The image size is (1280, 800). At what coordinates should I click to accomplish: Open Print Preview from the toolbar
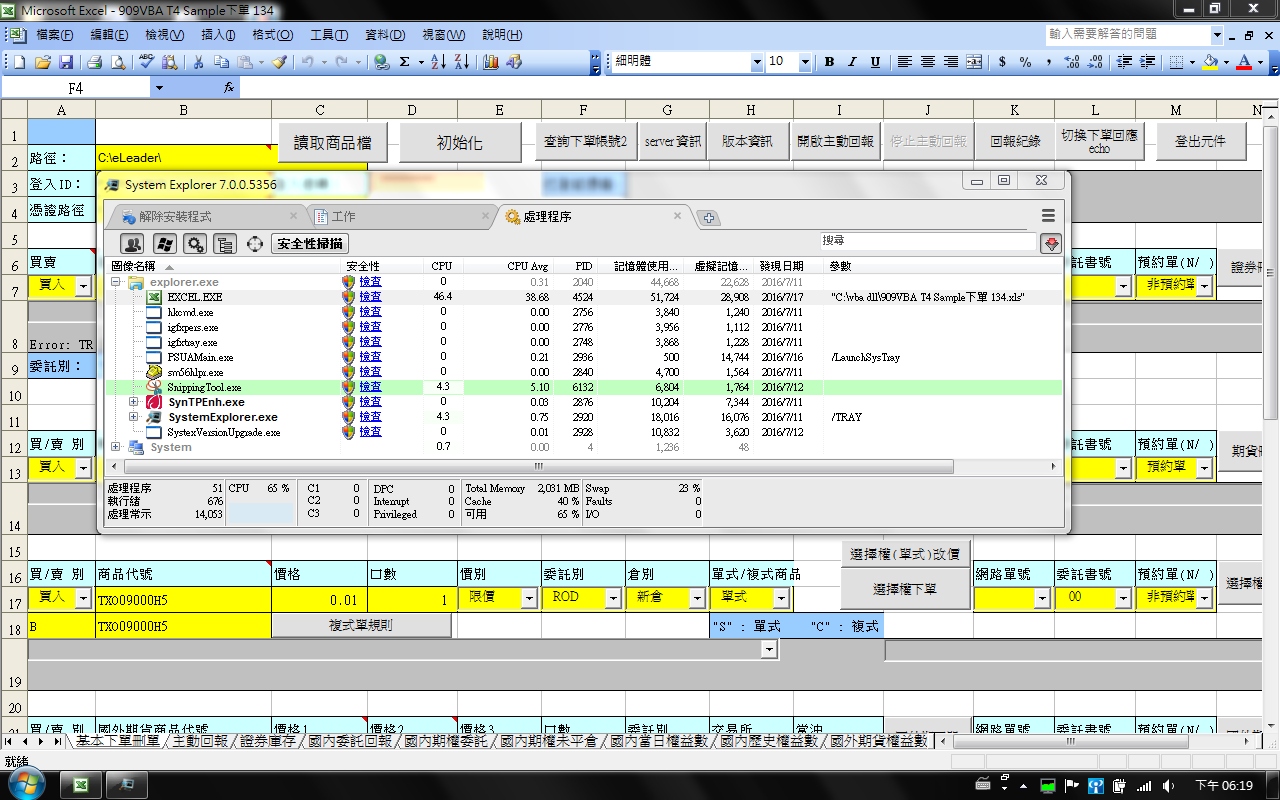tap(118, 62)
